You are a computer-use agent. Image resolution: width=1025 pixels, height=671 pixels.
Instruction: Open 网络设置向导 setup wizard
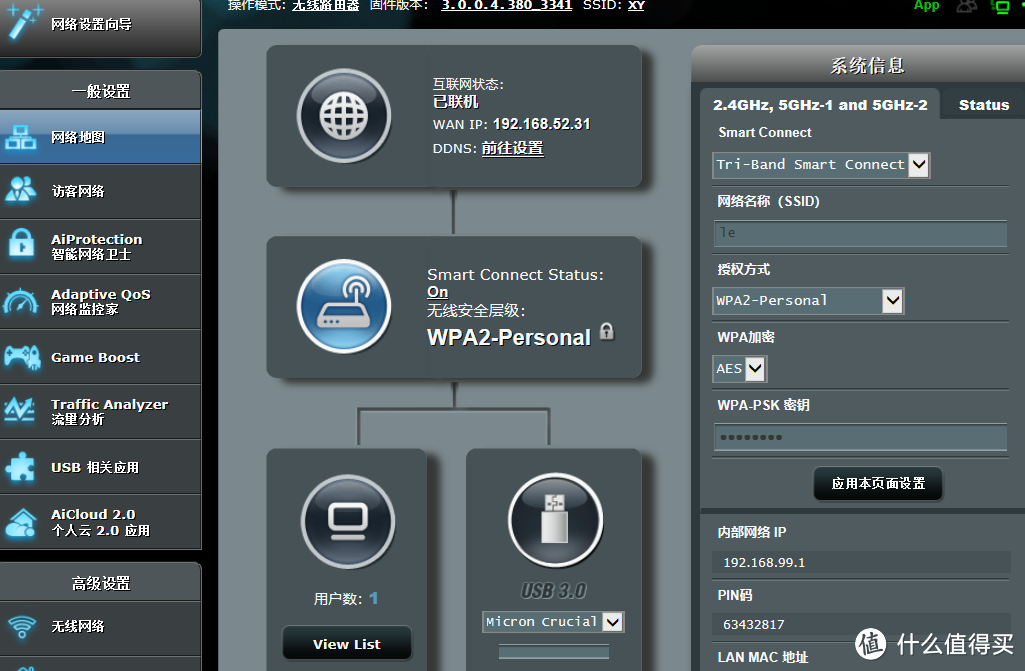(101, 26)
